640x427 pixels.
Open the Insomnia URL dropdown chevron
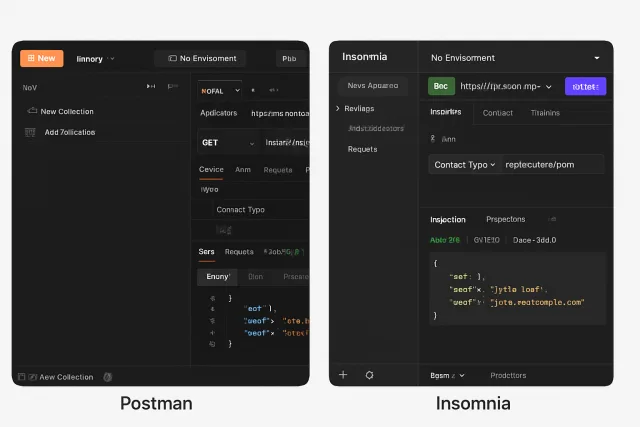(549, 87)
